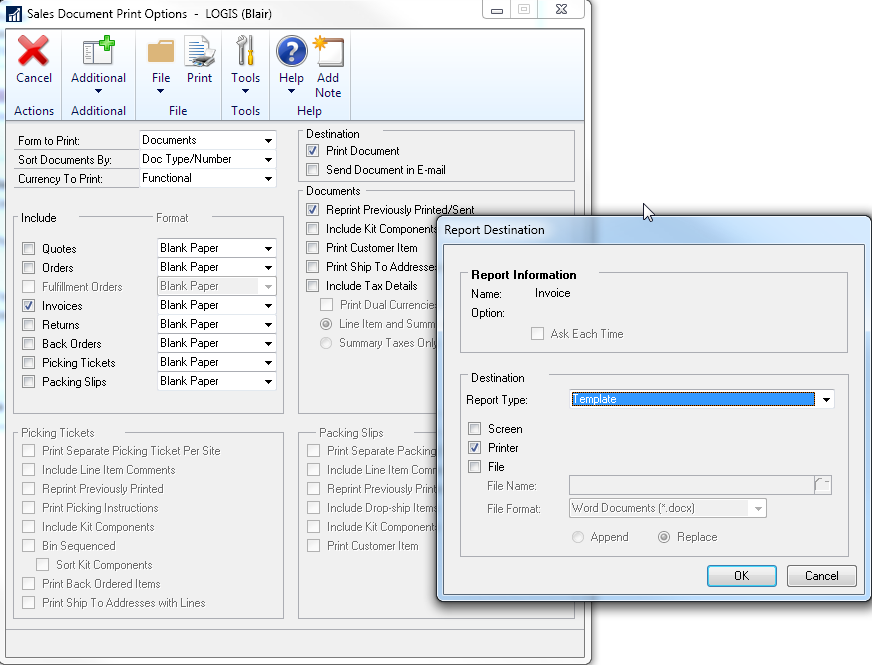This screenshot has height=665, width=872.
Task: Open the Tools icon menu
Action: click(x=245, y=51)
